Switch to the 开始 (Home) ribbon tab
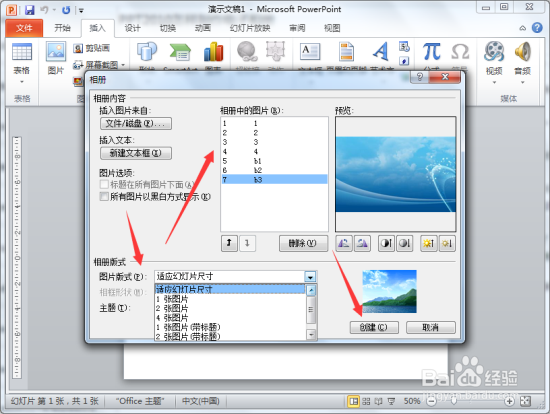 tap(62, 28)
